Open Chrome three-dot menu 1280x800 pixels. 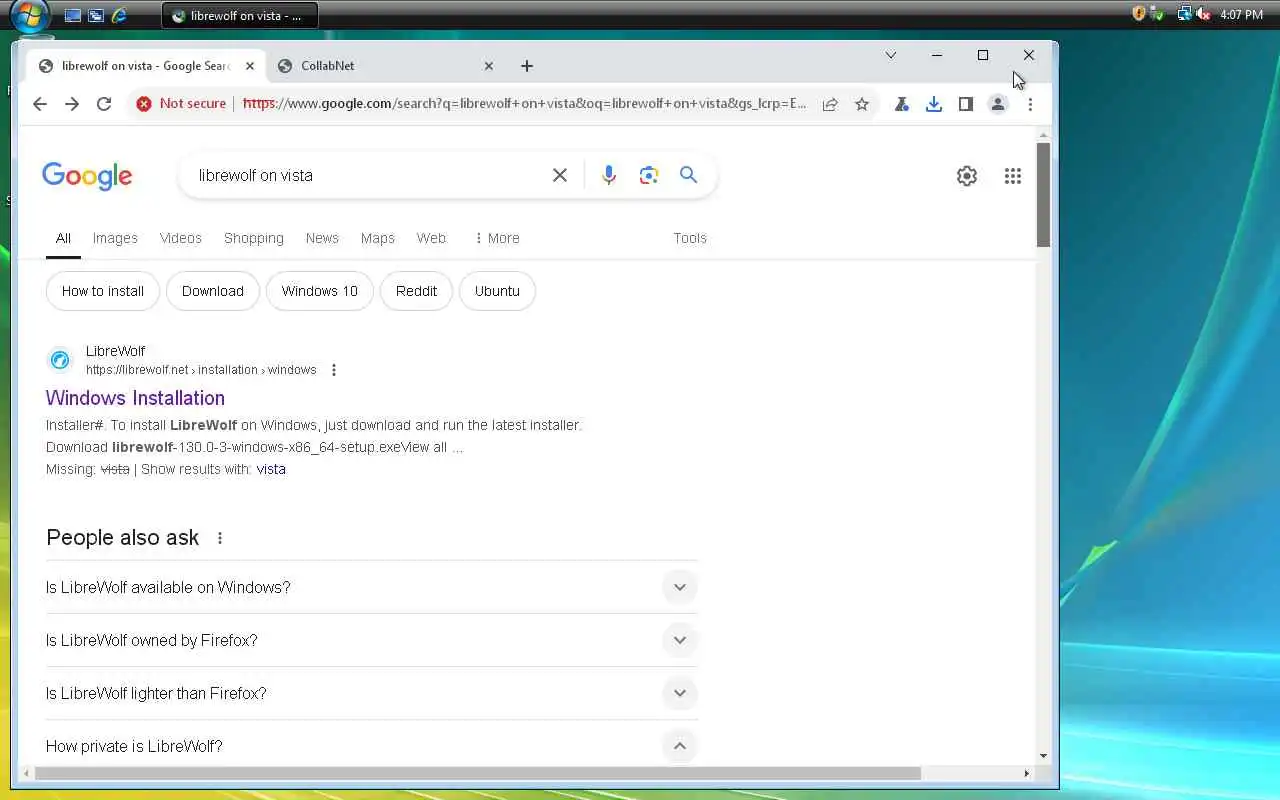pos(1030,104)
